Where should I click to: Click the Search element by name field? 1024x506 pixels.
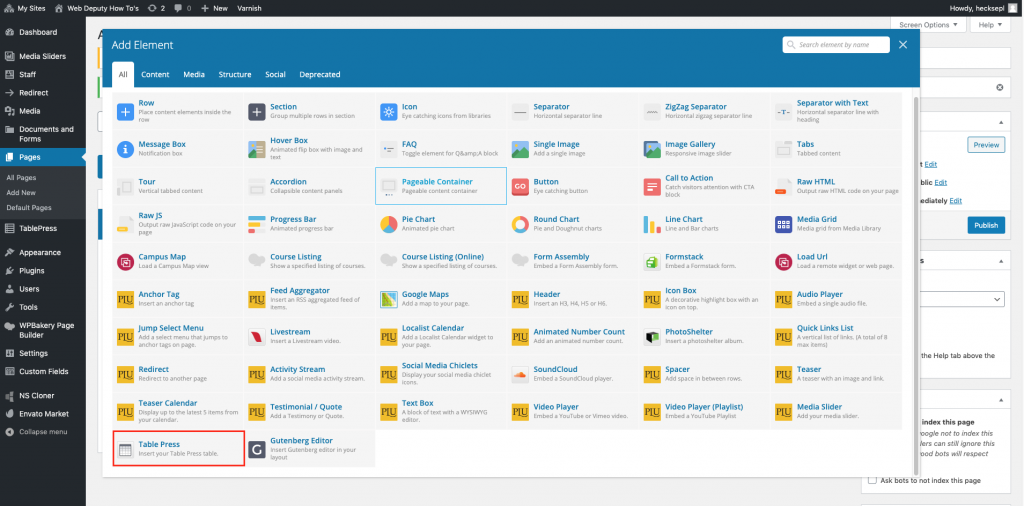pyautogui.click(x=836, y=44)
